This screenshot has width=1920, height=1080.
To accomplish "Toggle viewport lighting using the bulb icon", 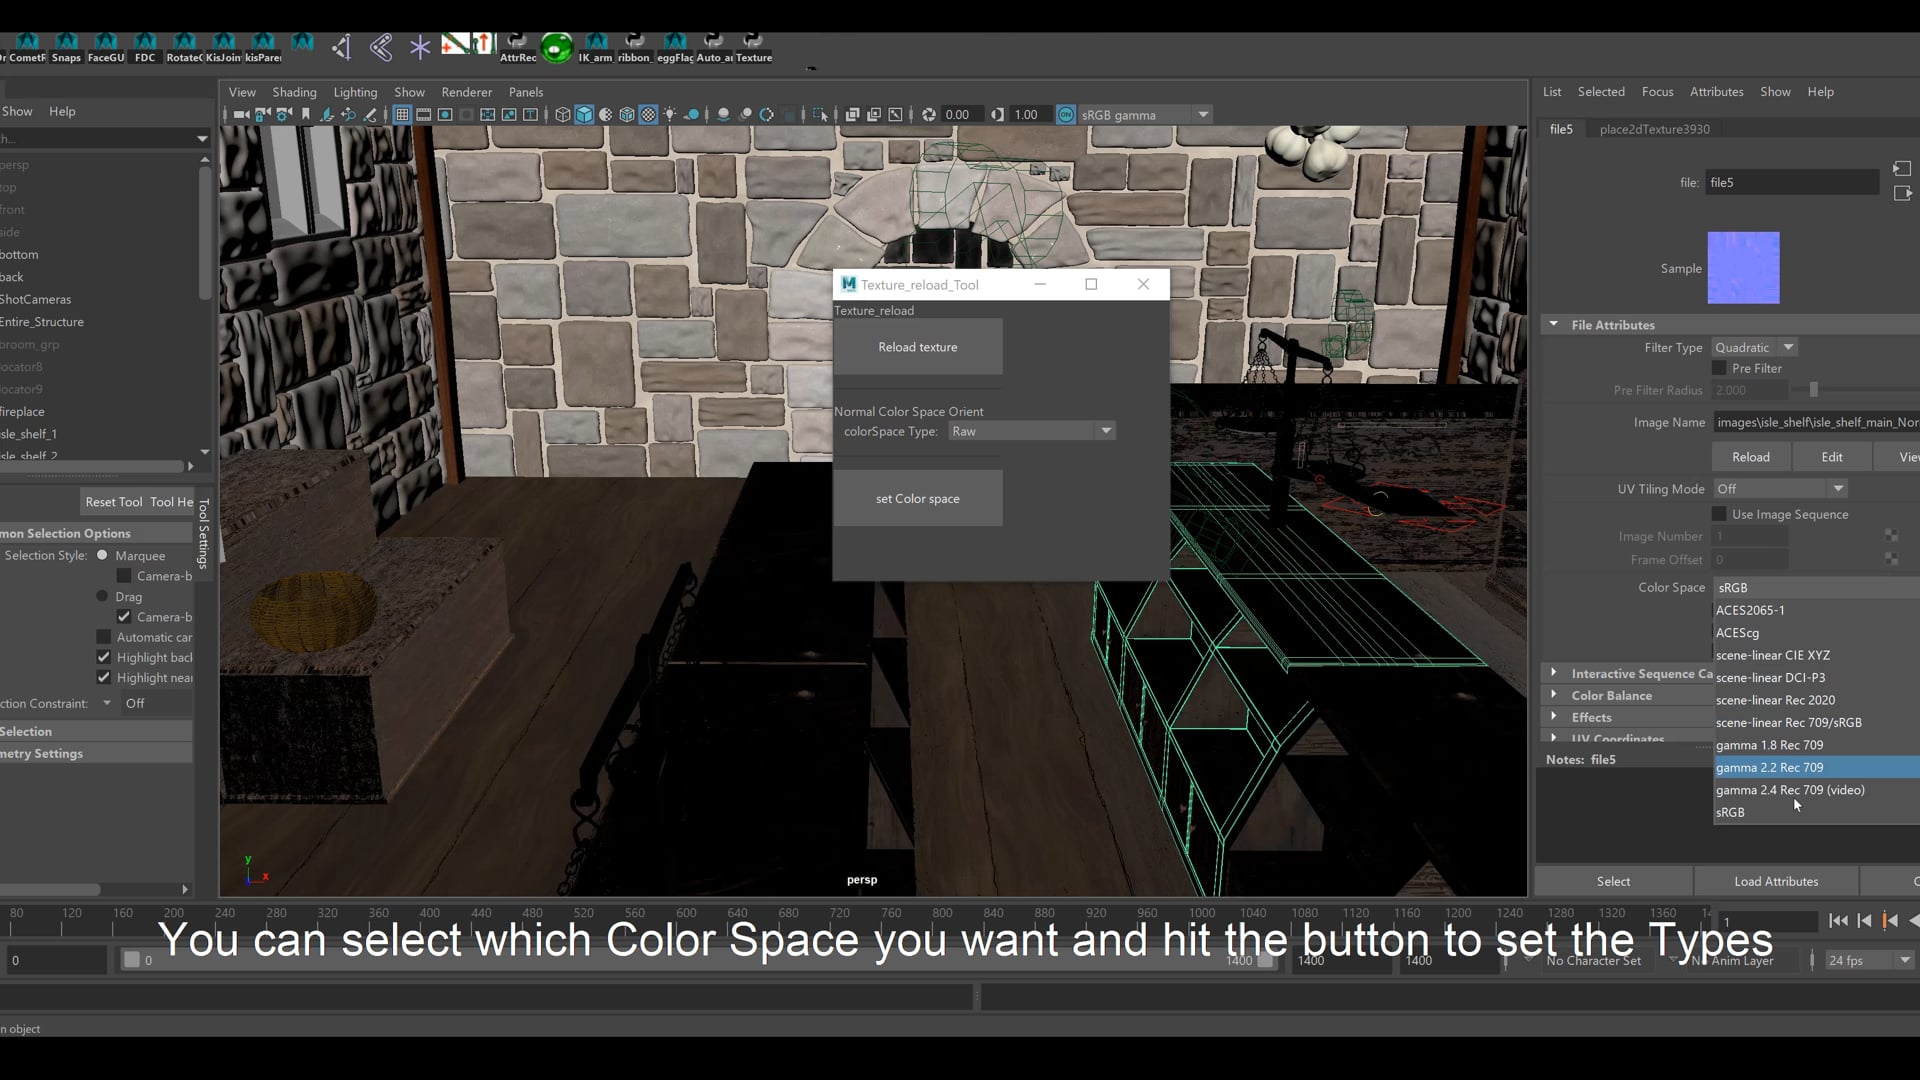I will (670, 114).
